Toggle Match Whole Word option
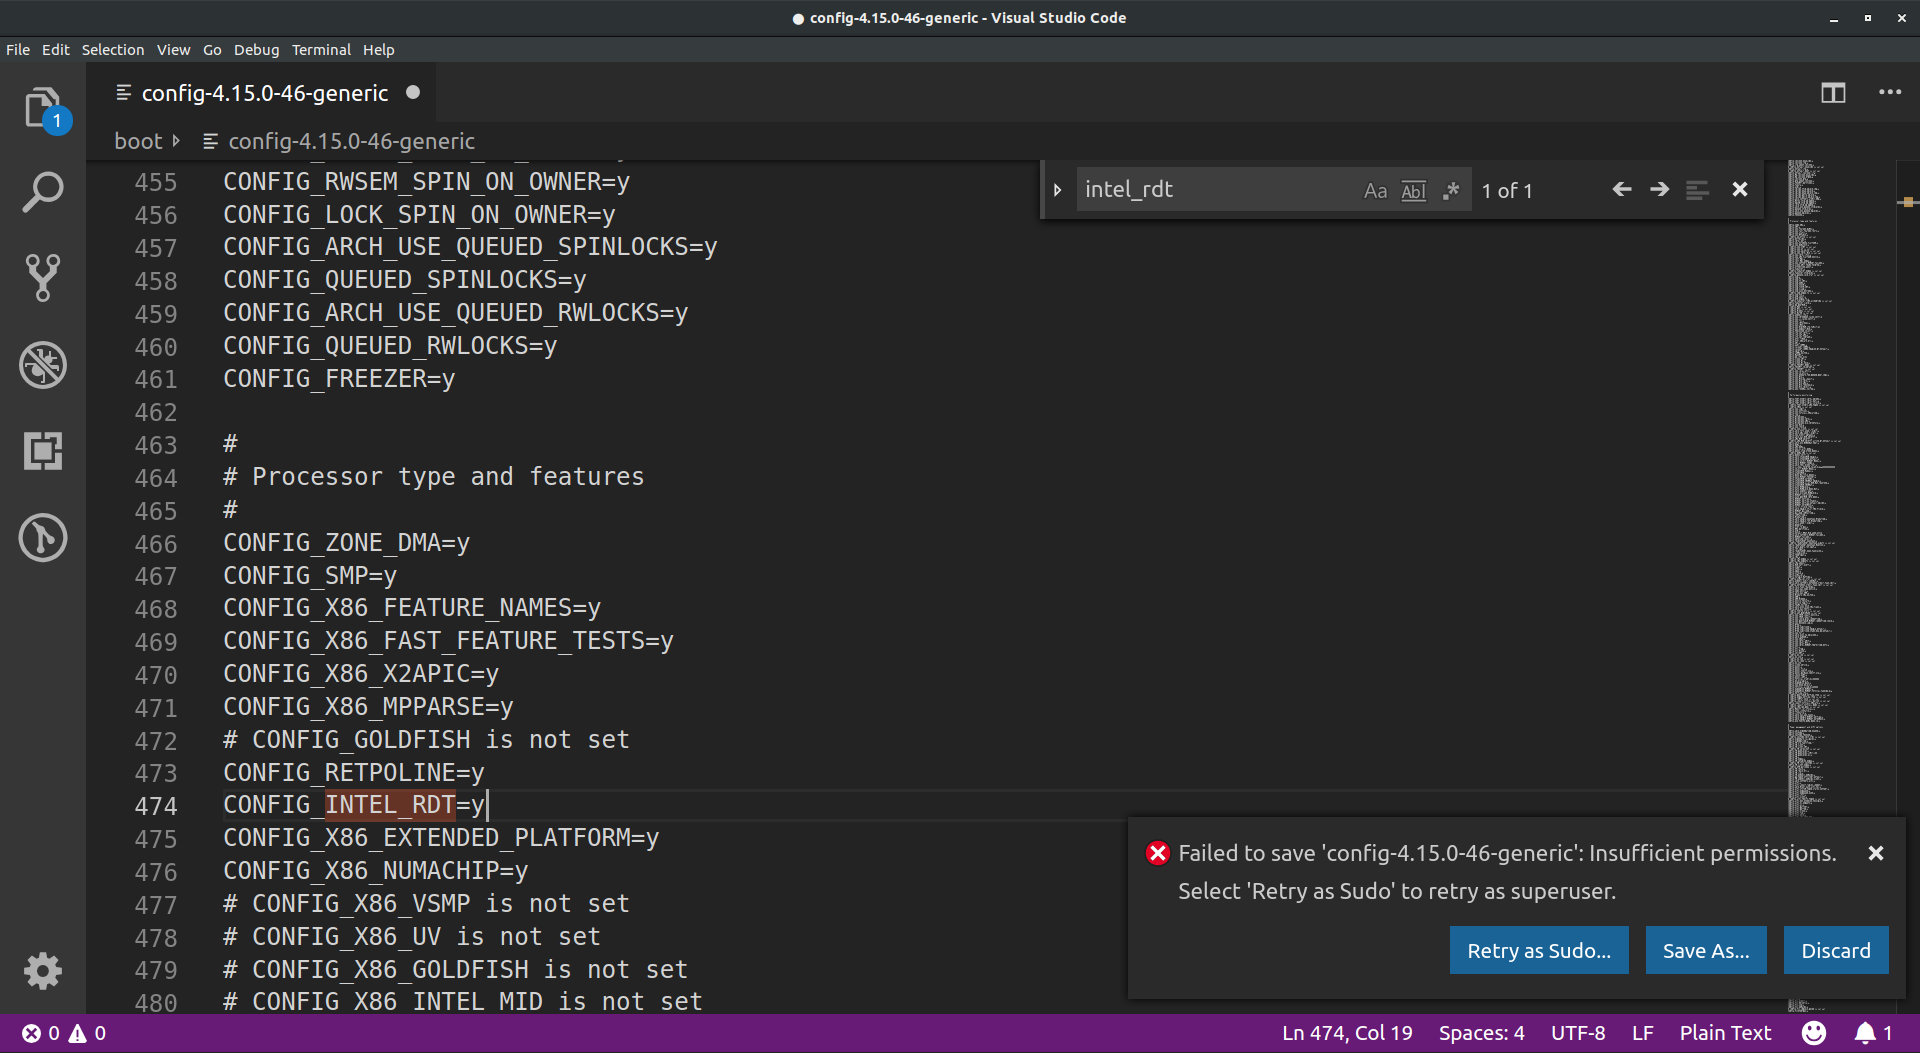The height and width of the screenshot is (1053, 1920). (x=1413, y=190)
